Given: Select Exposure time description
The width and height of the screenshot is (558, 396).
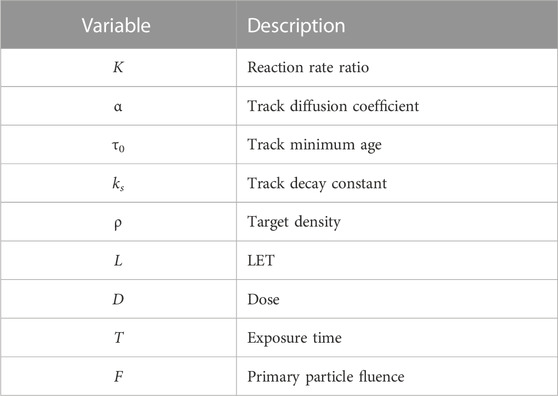Looking at the screenshot, I should point(294,338).
